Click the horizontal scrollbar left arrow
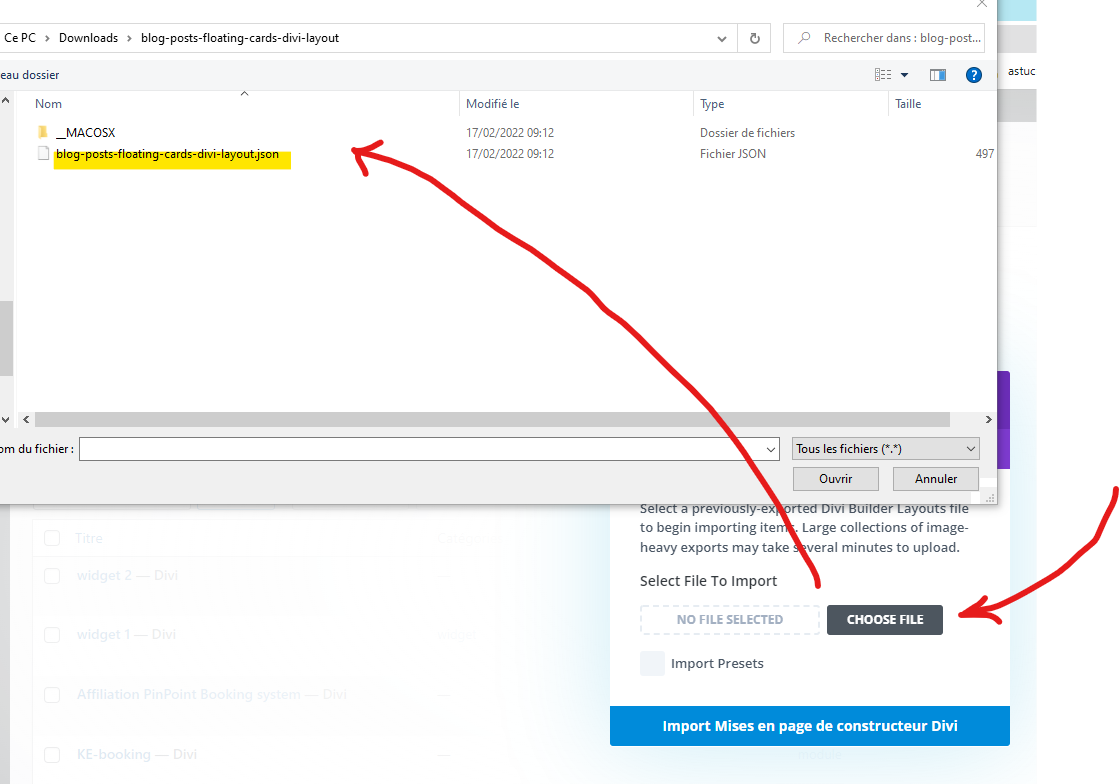Viewport: 1120px width, 784px height. (25, 420)
